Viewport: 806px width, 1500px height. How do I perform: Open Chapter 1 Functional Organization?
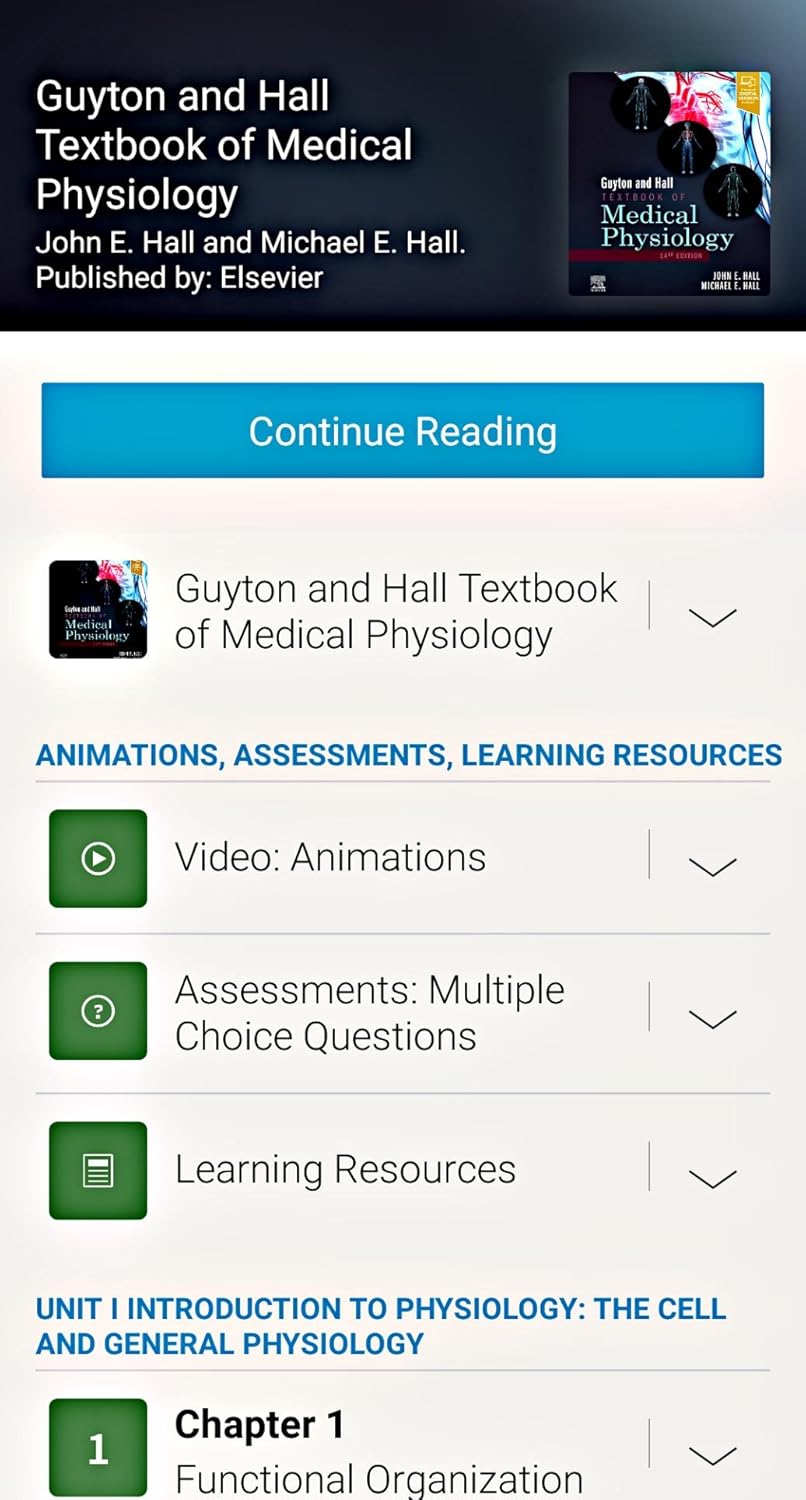click(x=378, y=1452)
